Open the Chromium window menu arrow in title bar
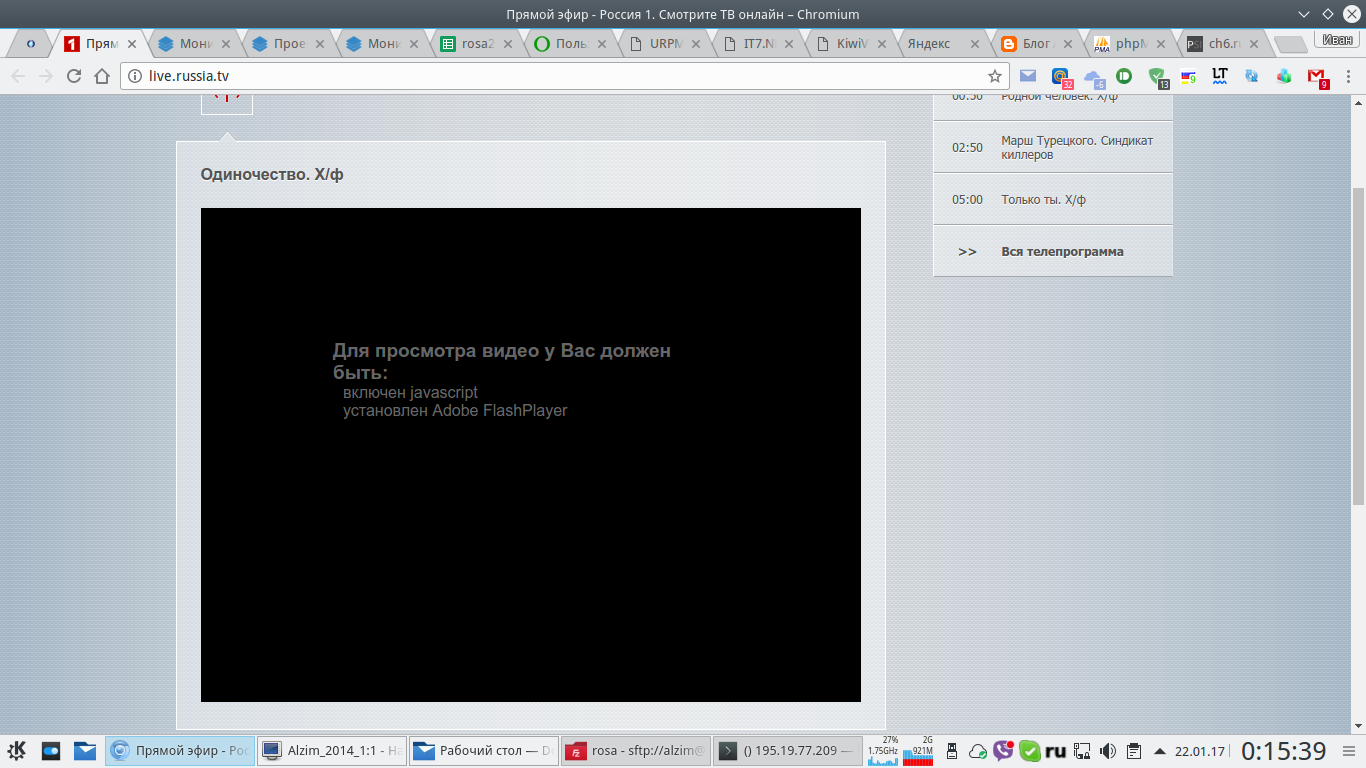This screenshot has height=768, width=1366. 1304,14
